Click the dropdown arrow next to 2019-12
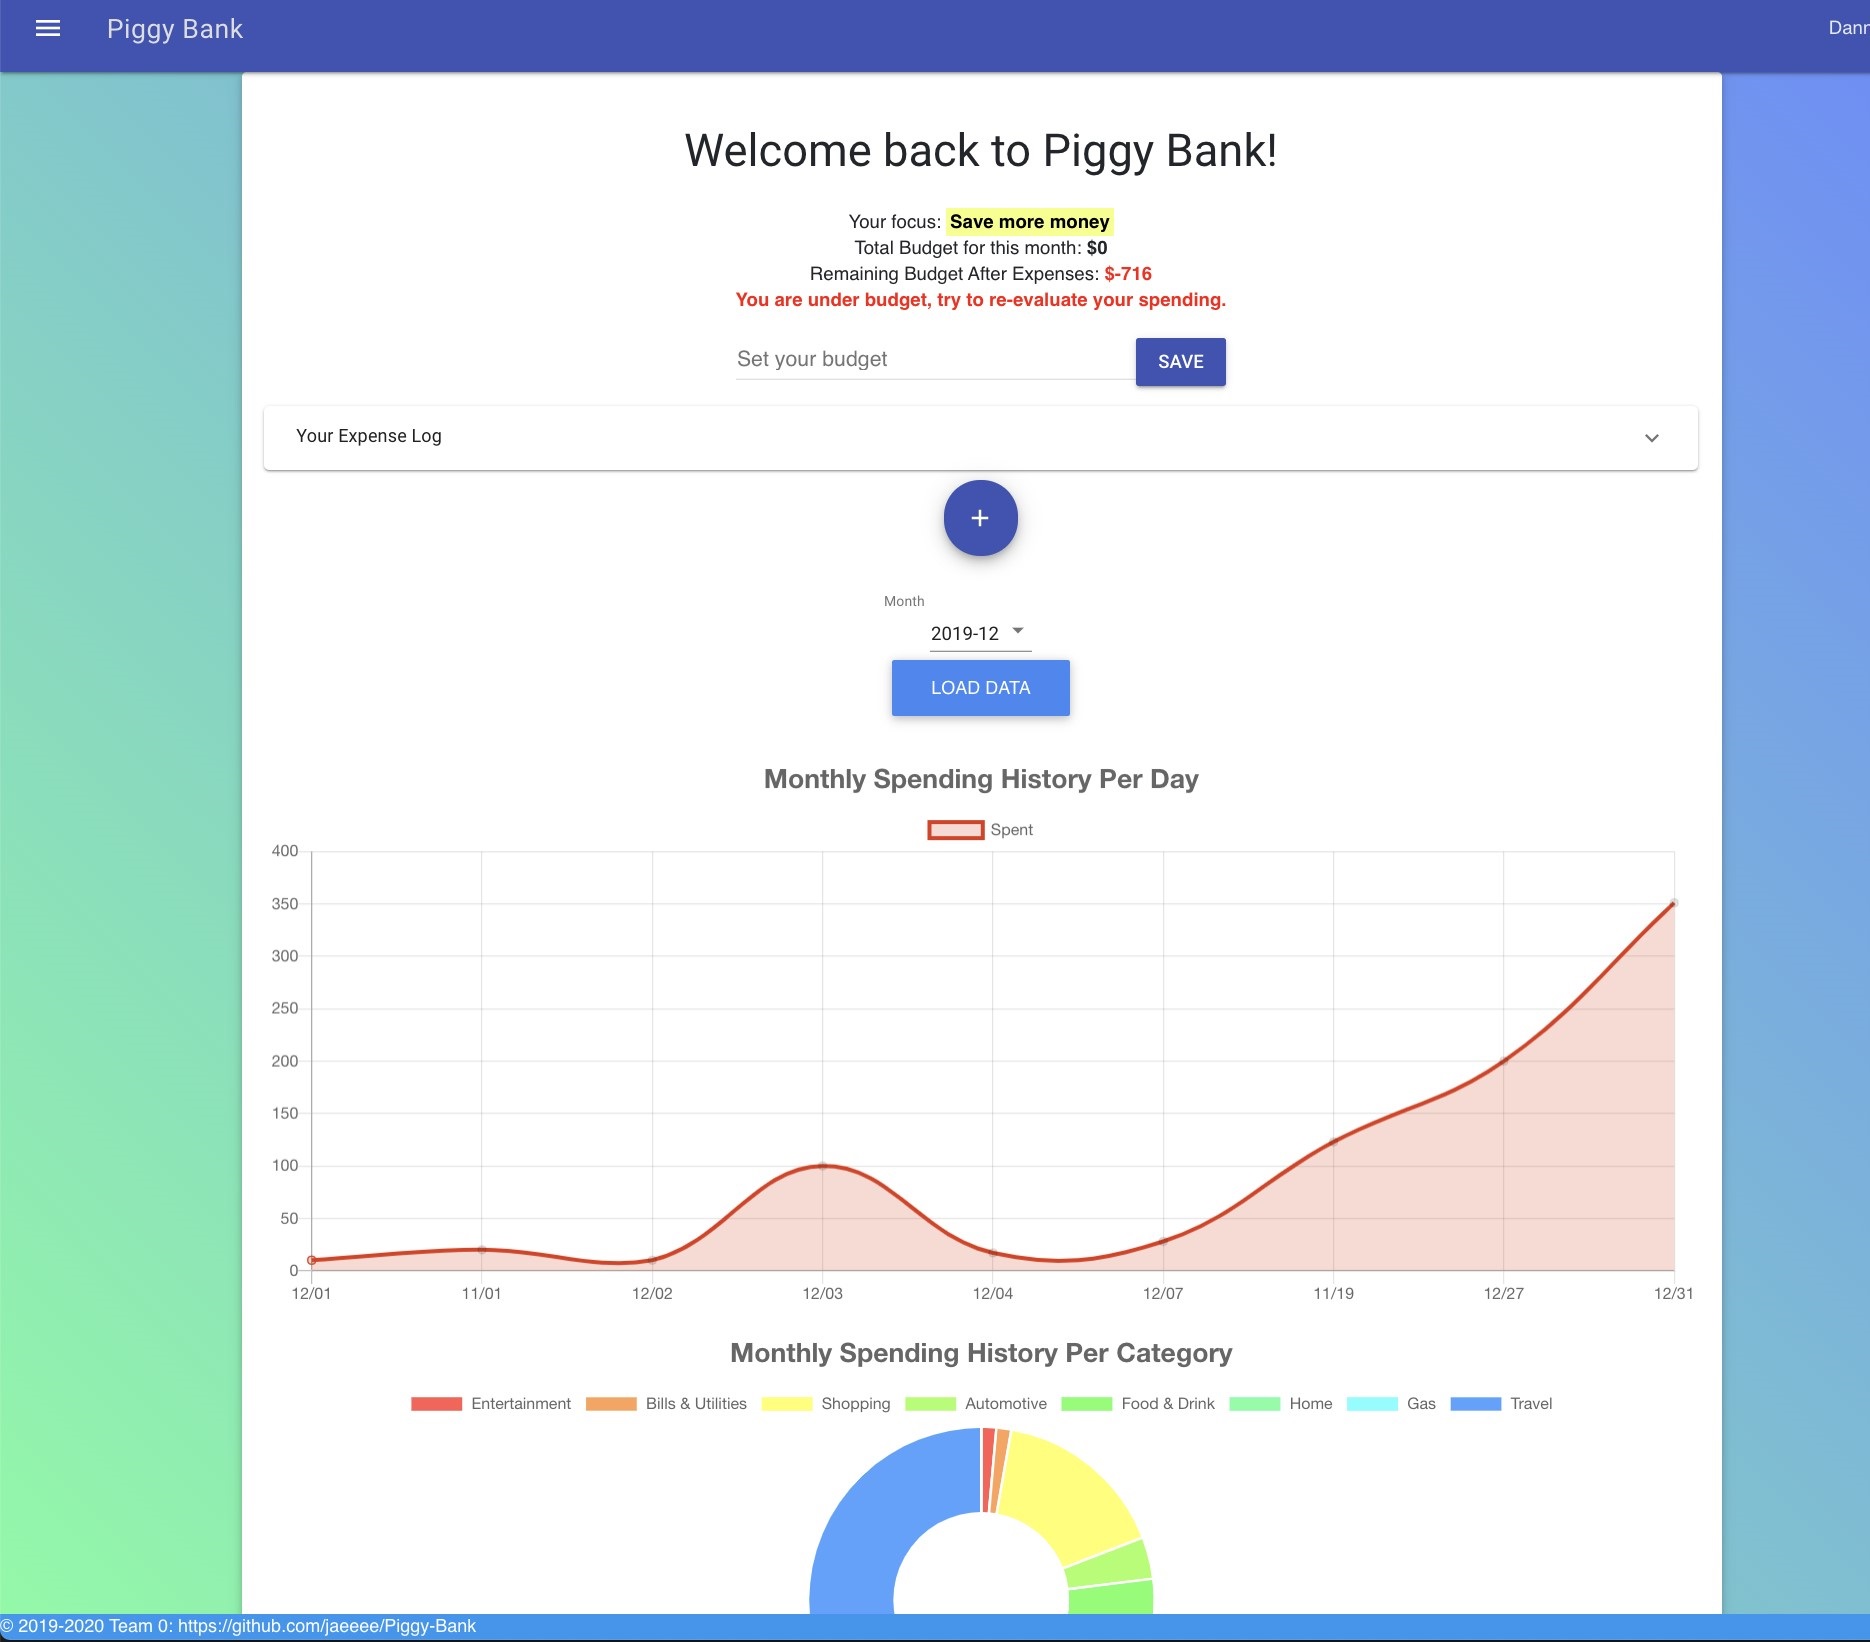The height and width of the screenshot is (1642, 1870). [1018, 631]
